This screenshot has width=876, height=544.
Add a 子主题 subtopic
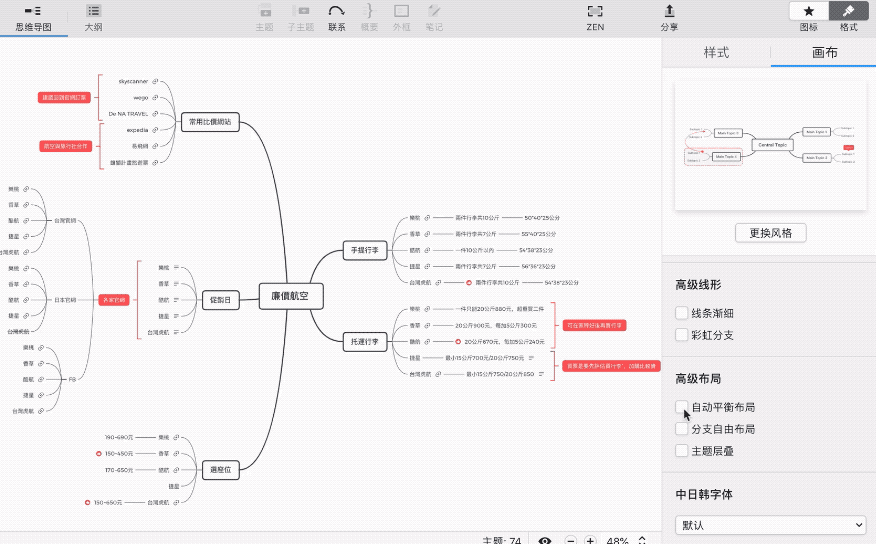pyautogui.click(x=301, y=17)
